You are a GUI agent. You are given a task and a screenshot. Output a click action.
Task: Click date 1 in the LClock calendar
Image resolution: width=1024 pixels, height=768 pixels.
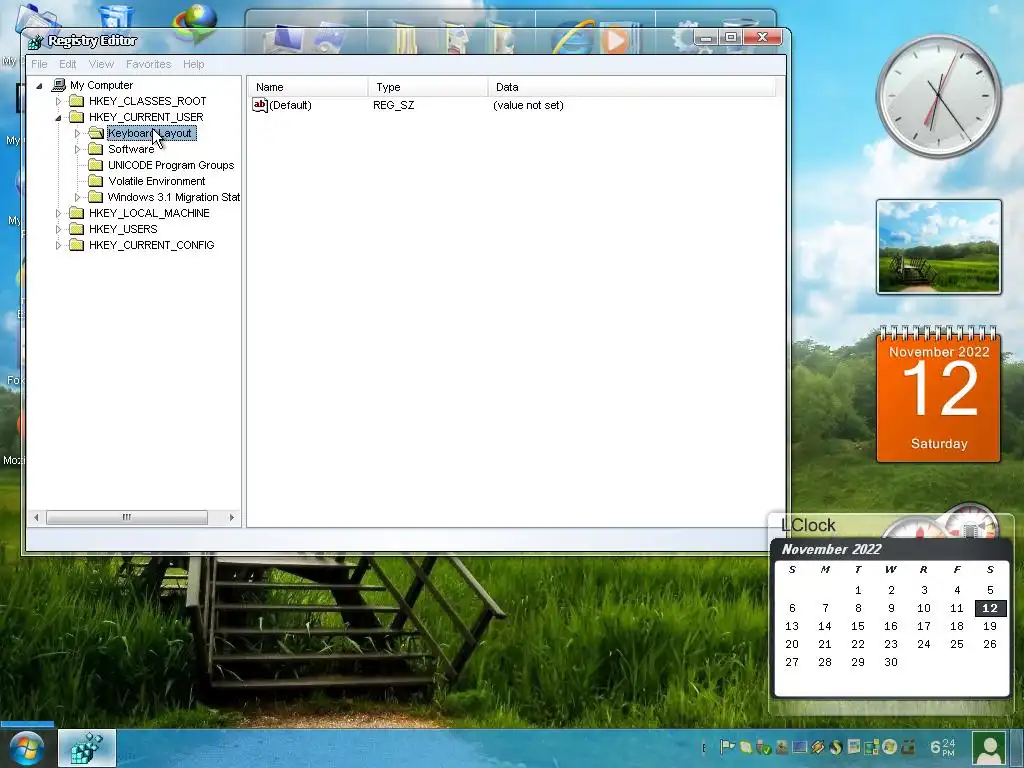[x=858, y=590]
